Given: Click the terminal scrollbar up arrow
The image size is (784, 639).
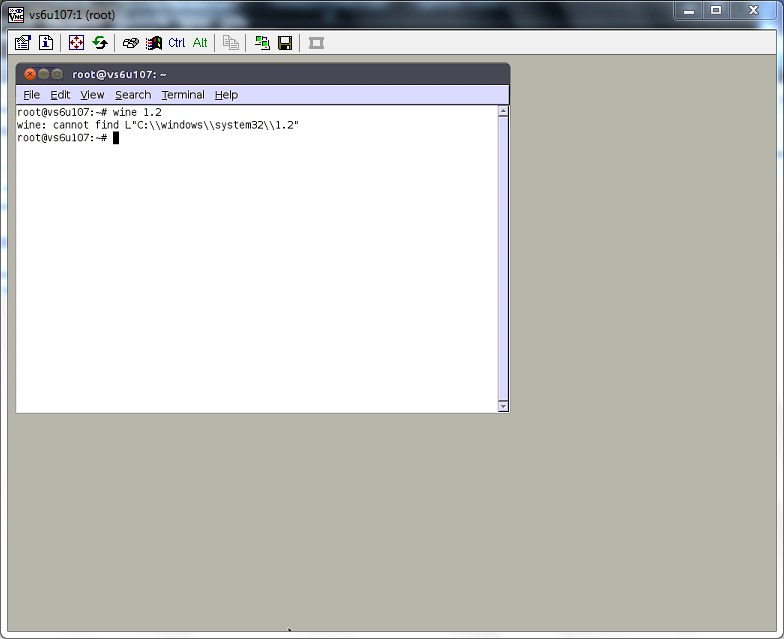Looking at the screenshot, I should (503, 111).
